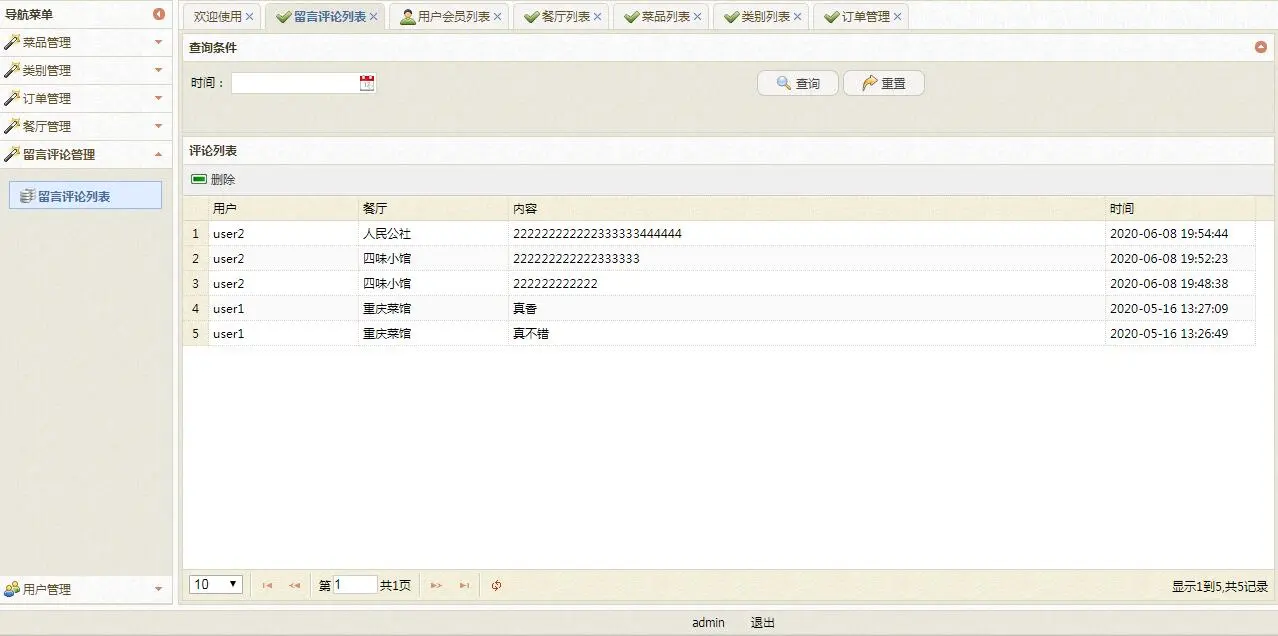Click the 退出 logout link
1278x636 pixels.
coord(763,622)
